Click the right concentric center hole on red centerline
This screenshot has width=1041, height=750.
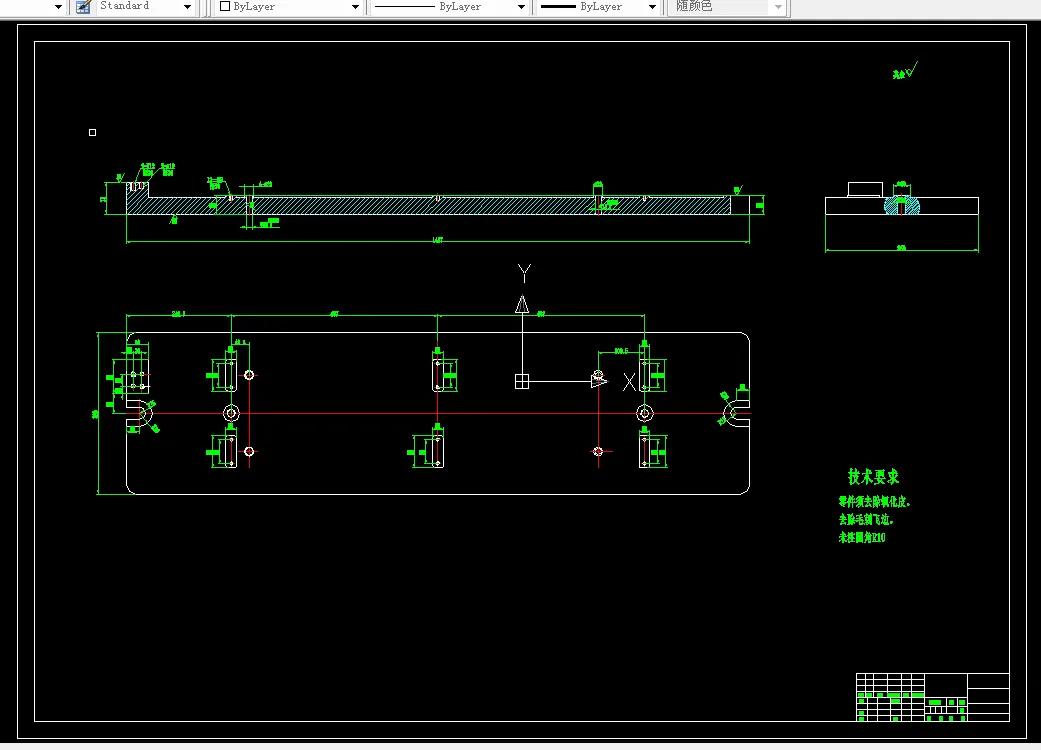coord(645,413)
